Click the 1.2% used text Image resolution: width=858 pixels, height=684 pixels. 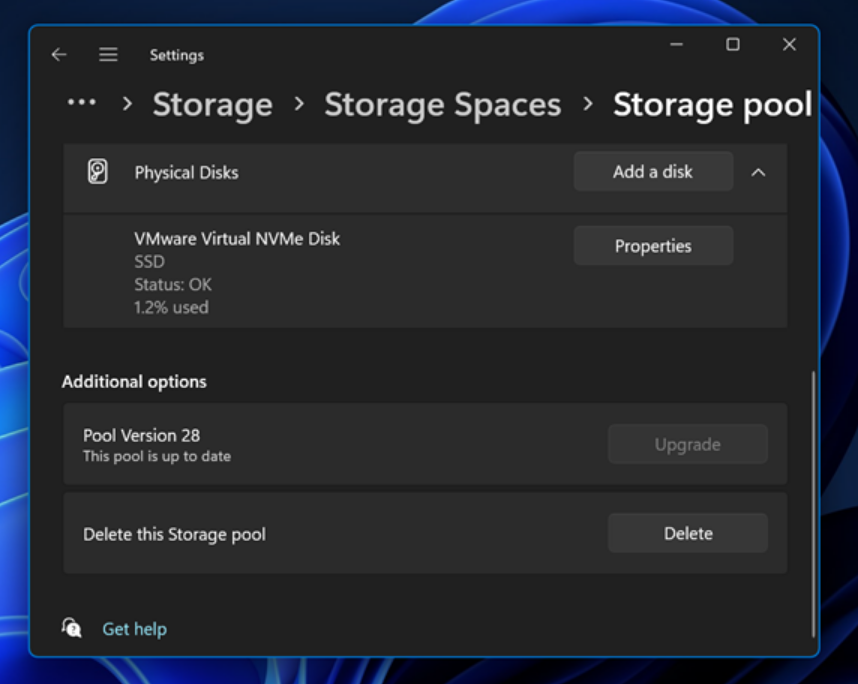click(171, 308)
